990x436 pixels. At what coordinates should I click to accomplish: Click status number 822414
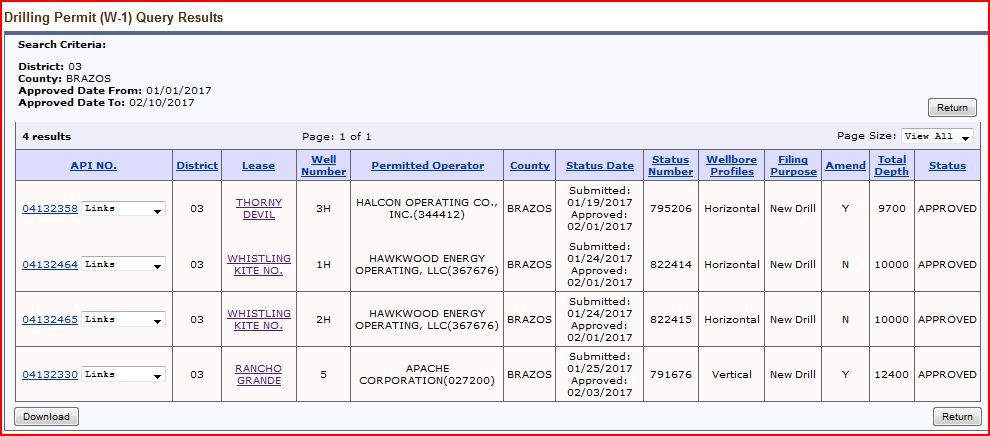click(x=671, y=264)
